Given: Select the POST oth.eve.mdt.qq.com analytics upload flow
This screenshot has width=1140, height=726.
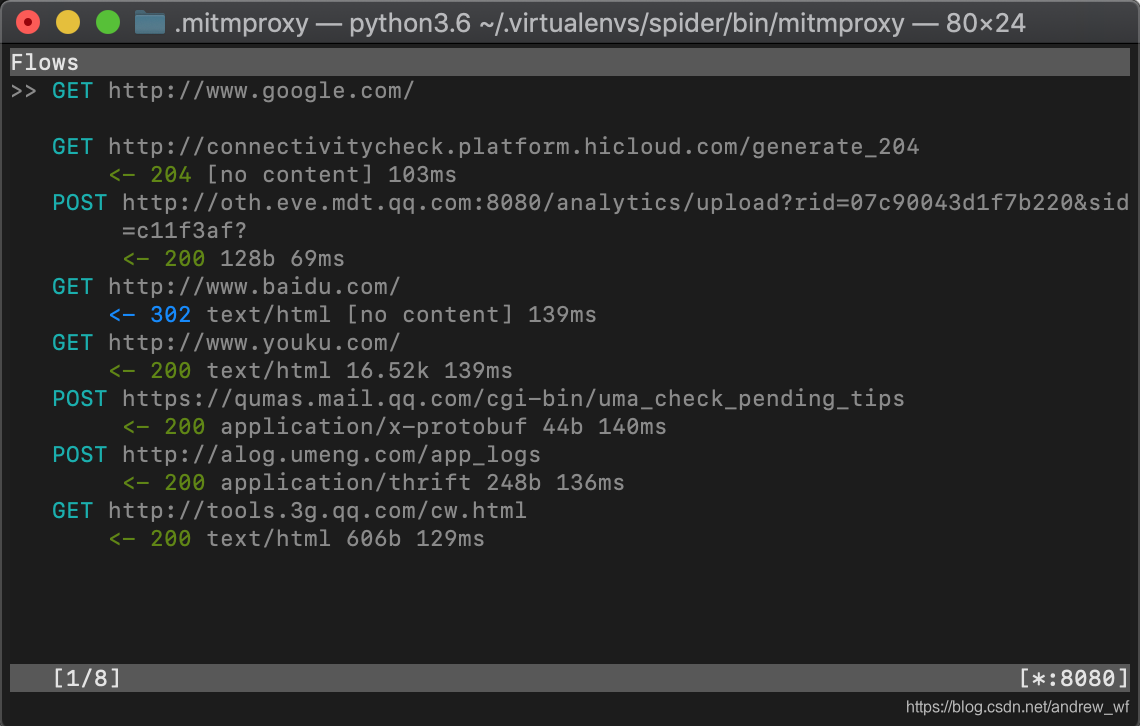Looking at the screenshot, I should click(590, 202).
